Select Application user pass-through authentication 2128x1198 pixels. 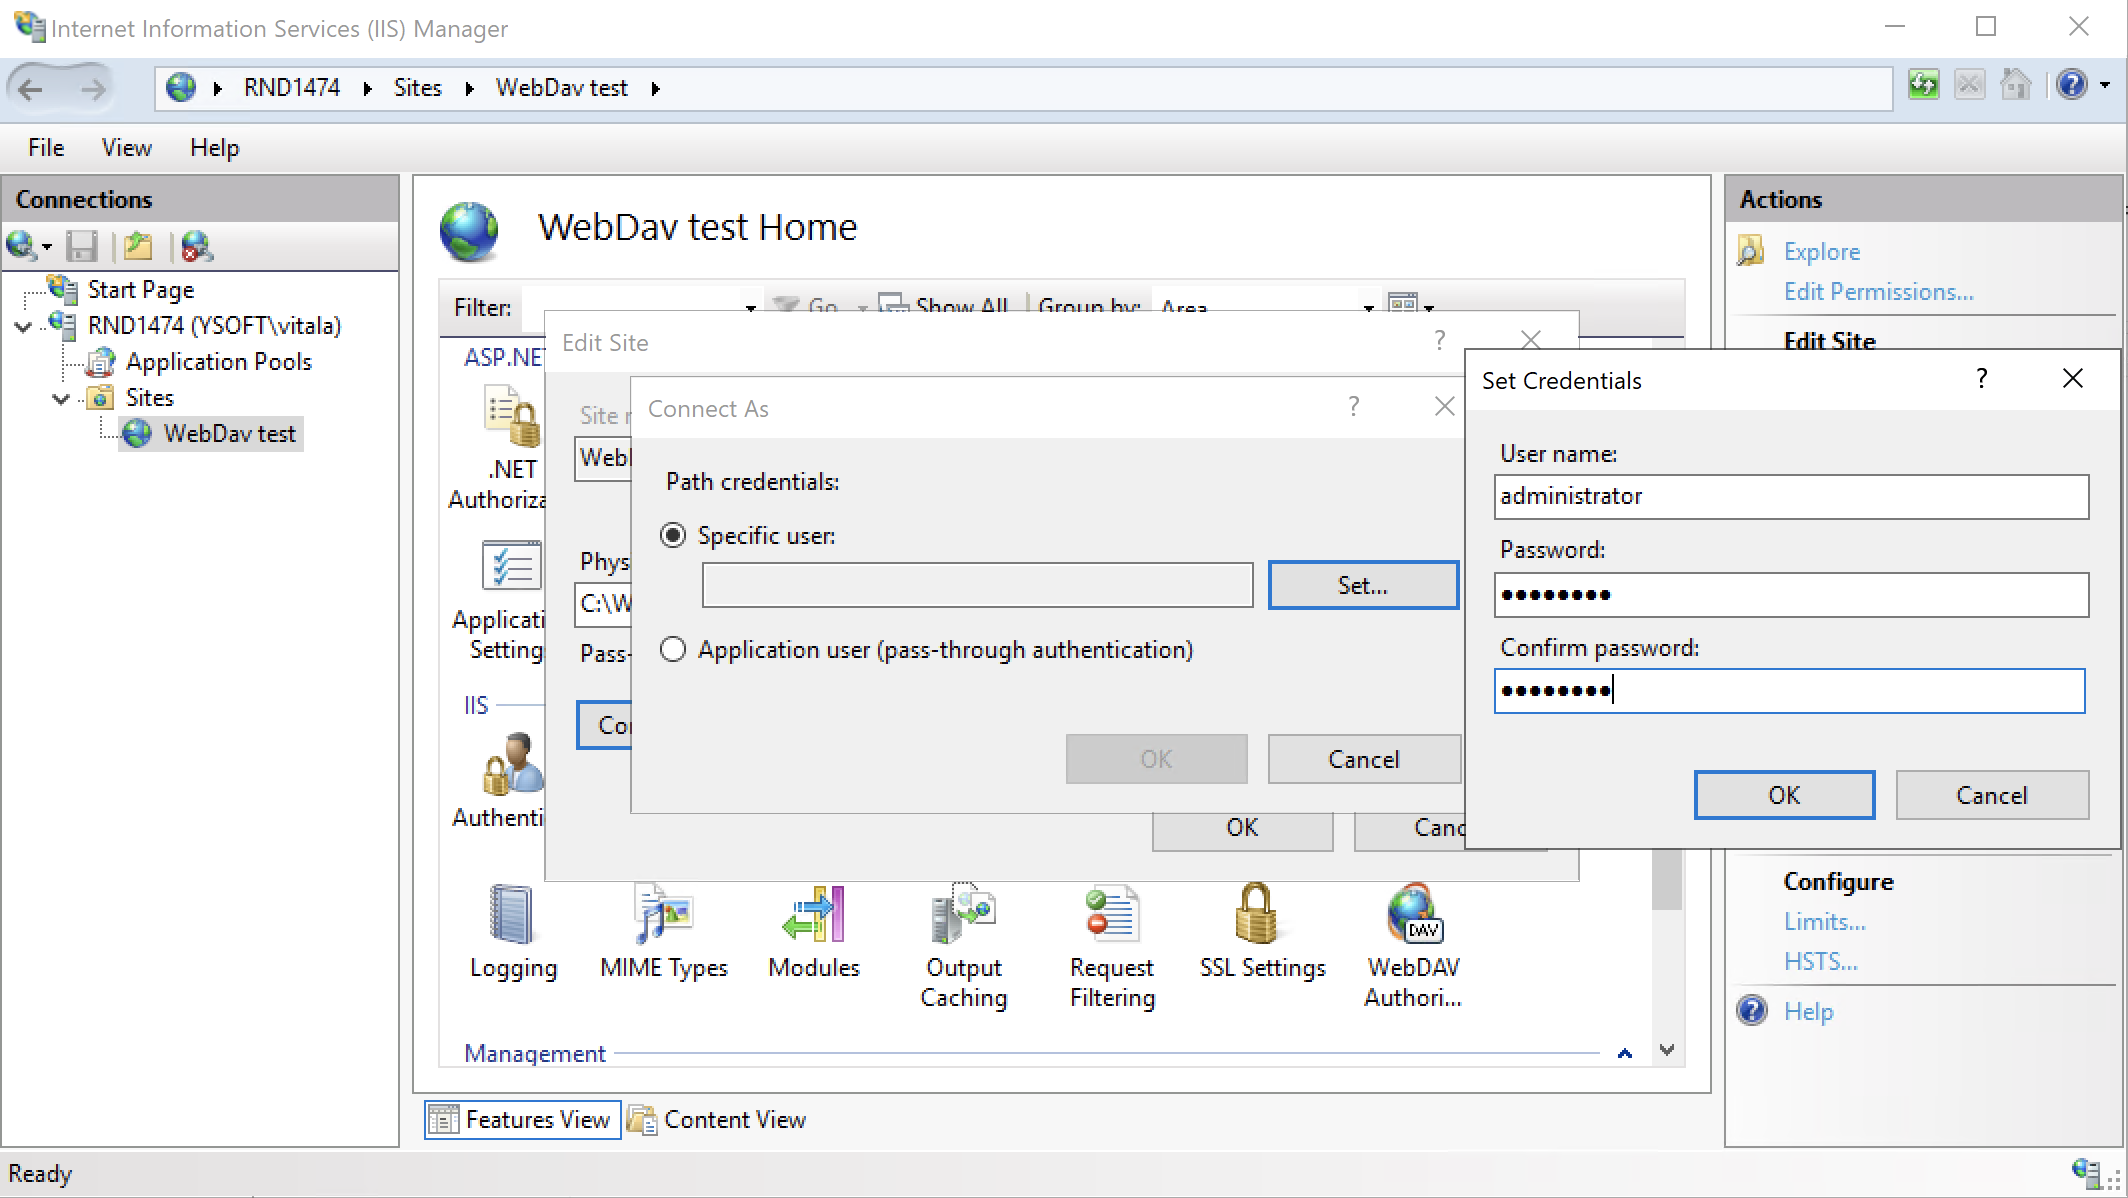(672, 649)
